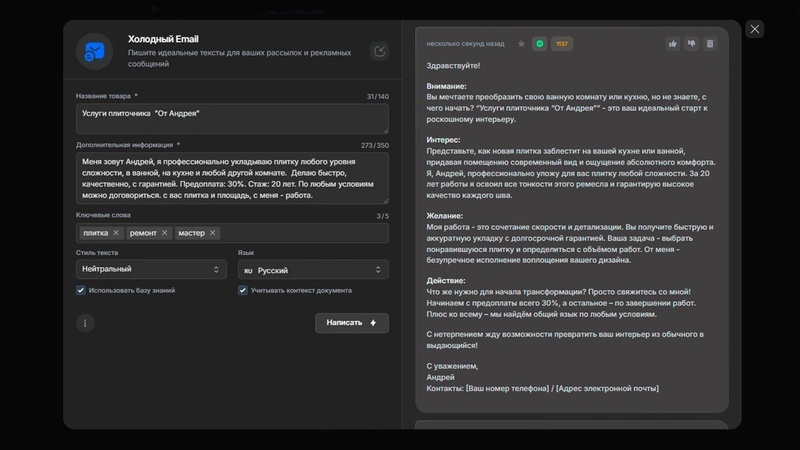Delete the generated email with trash icon
This screenshot has width=800, height=450.
click(x=710, y=44)
